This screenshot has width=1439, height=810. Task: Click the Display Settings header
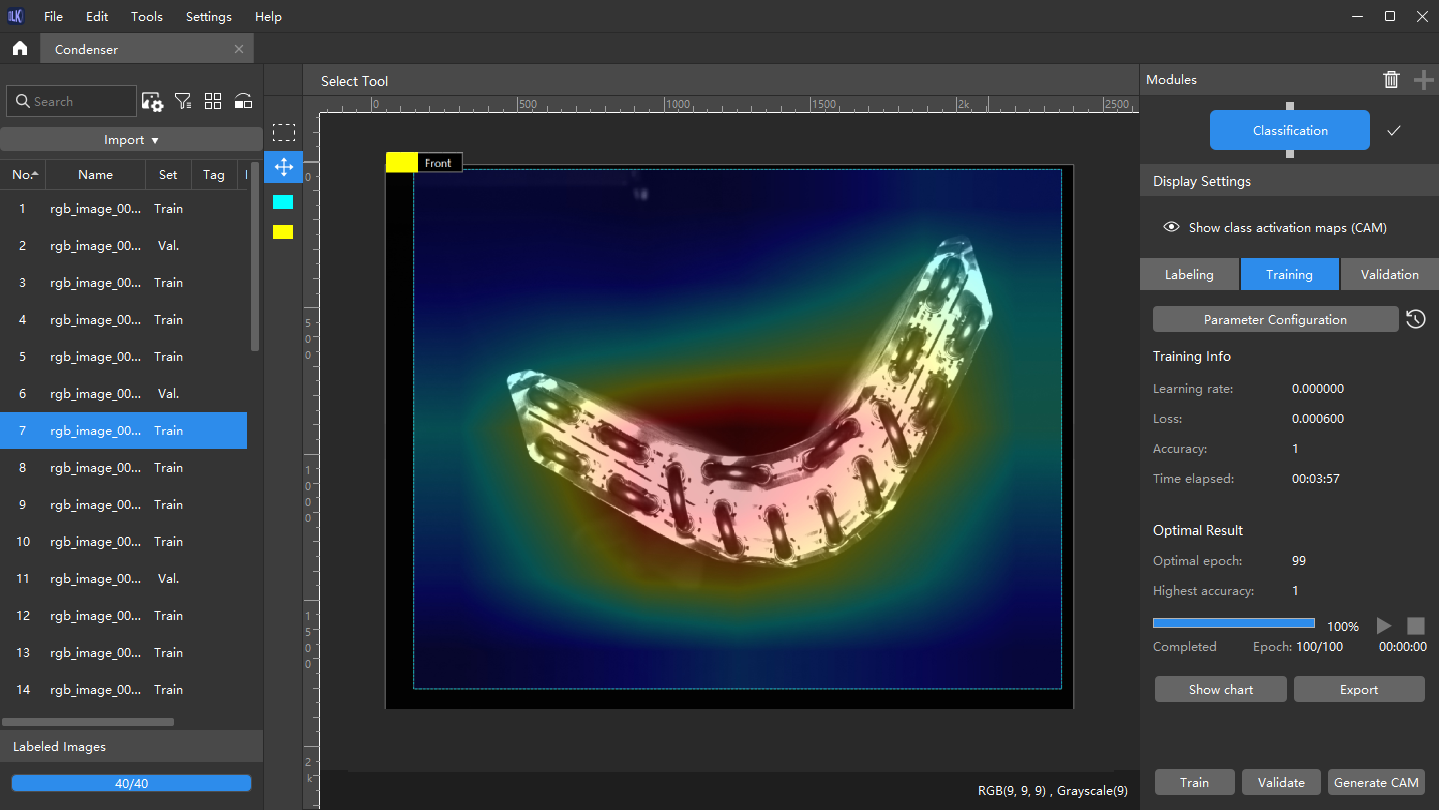coord(1289,181)
